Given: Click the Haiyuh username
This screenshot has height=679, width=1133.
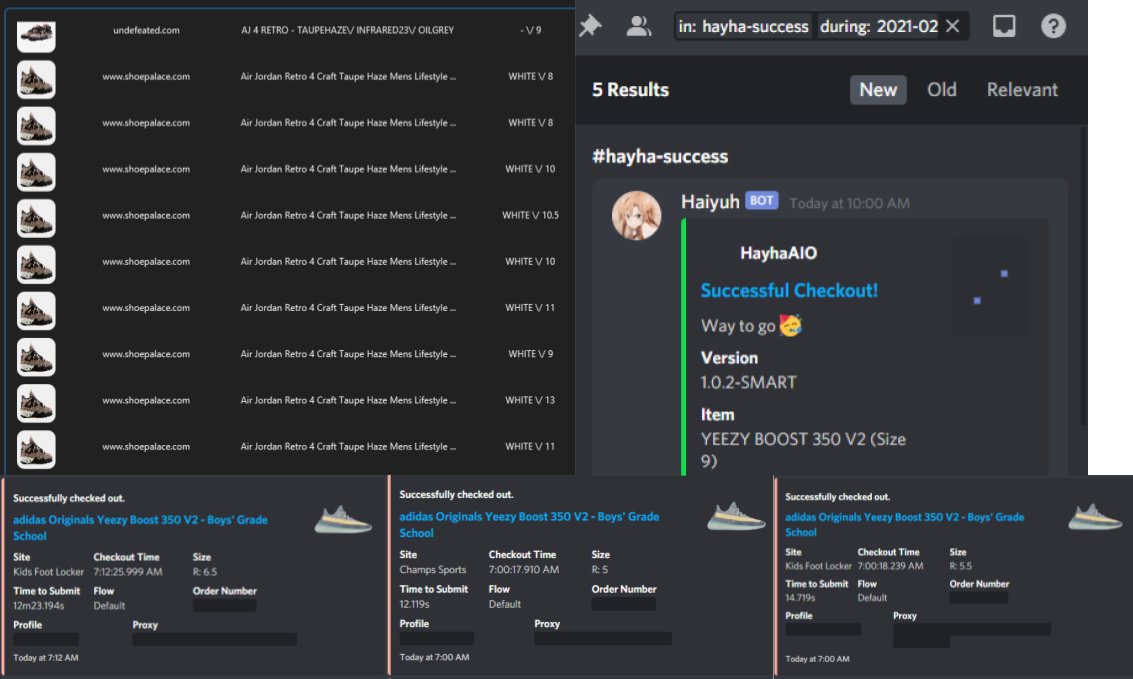Looking at the screenshot, I should coord(710,202).
